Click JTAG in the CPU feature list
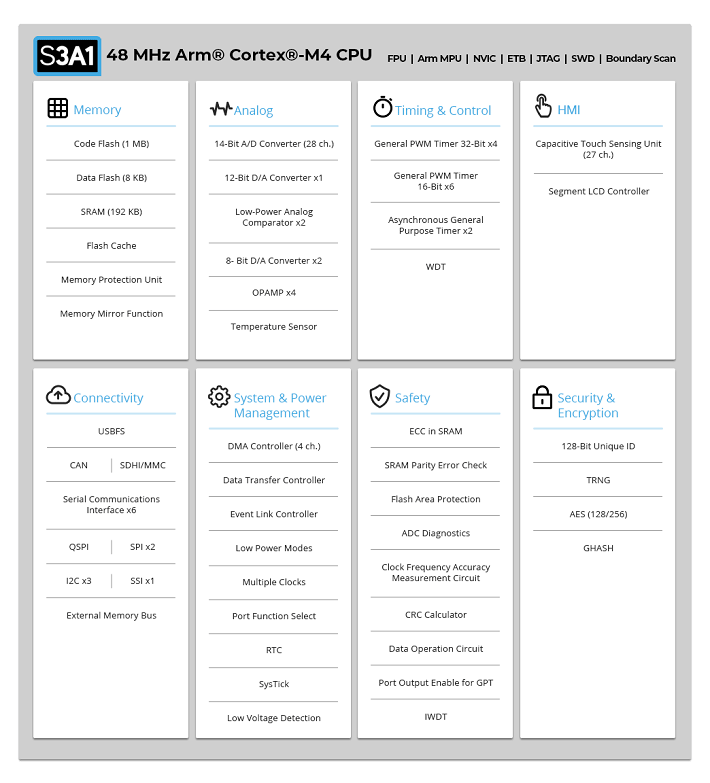 [548, 58]
